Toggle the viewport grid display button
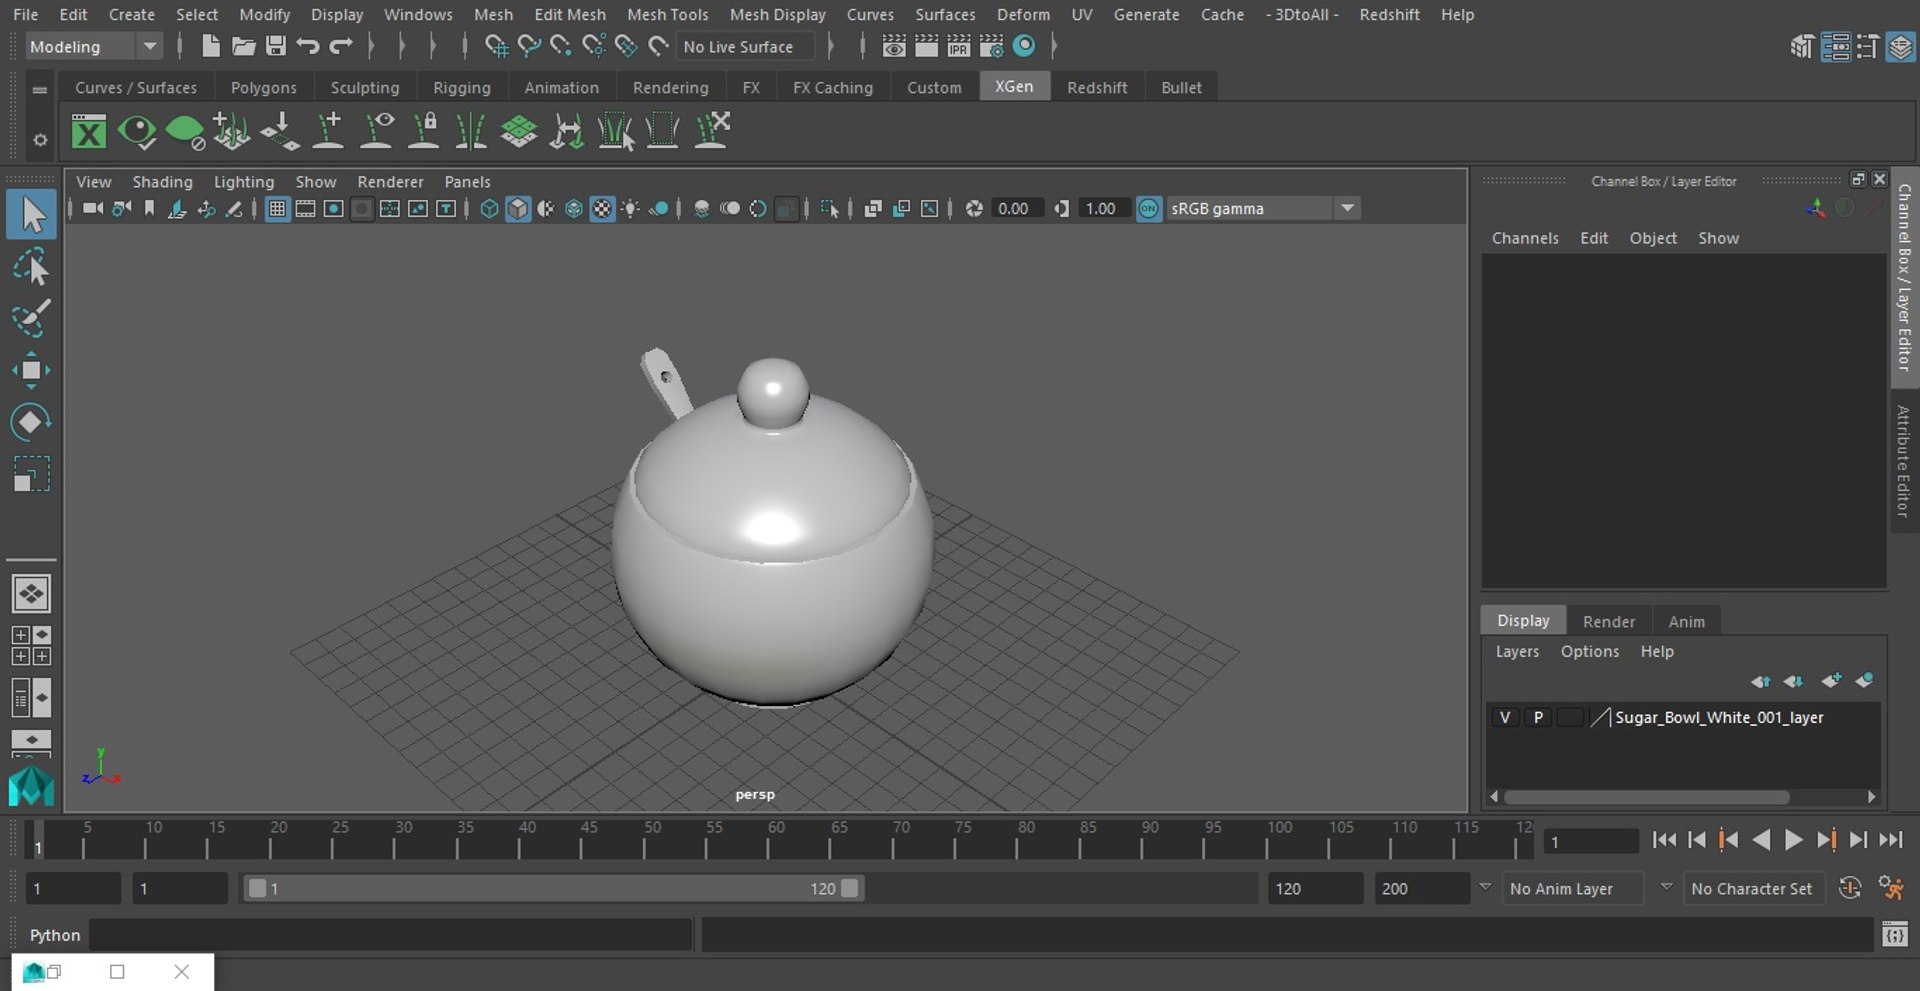Image resolution: width=1920 pixels, height=991 pixels. click(277, 208)
